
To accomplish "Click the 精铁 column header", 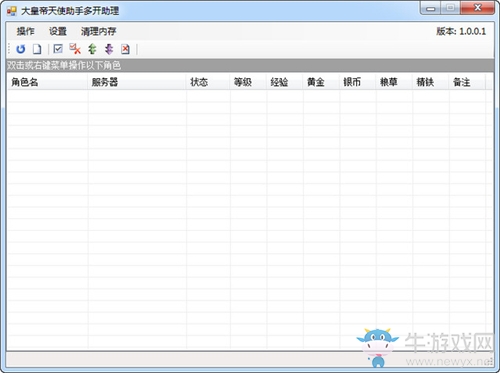I will 431,82.
